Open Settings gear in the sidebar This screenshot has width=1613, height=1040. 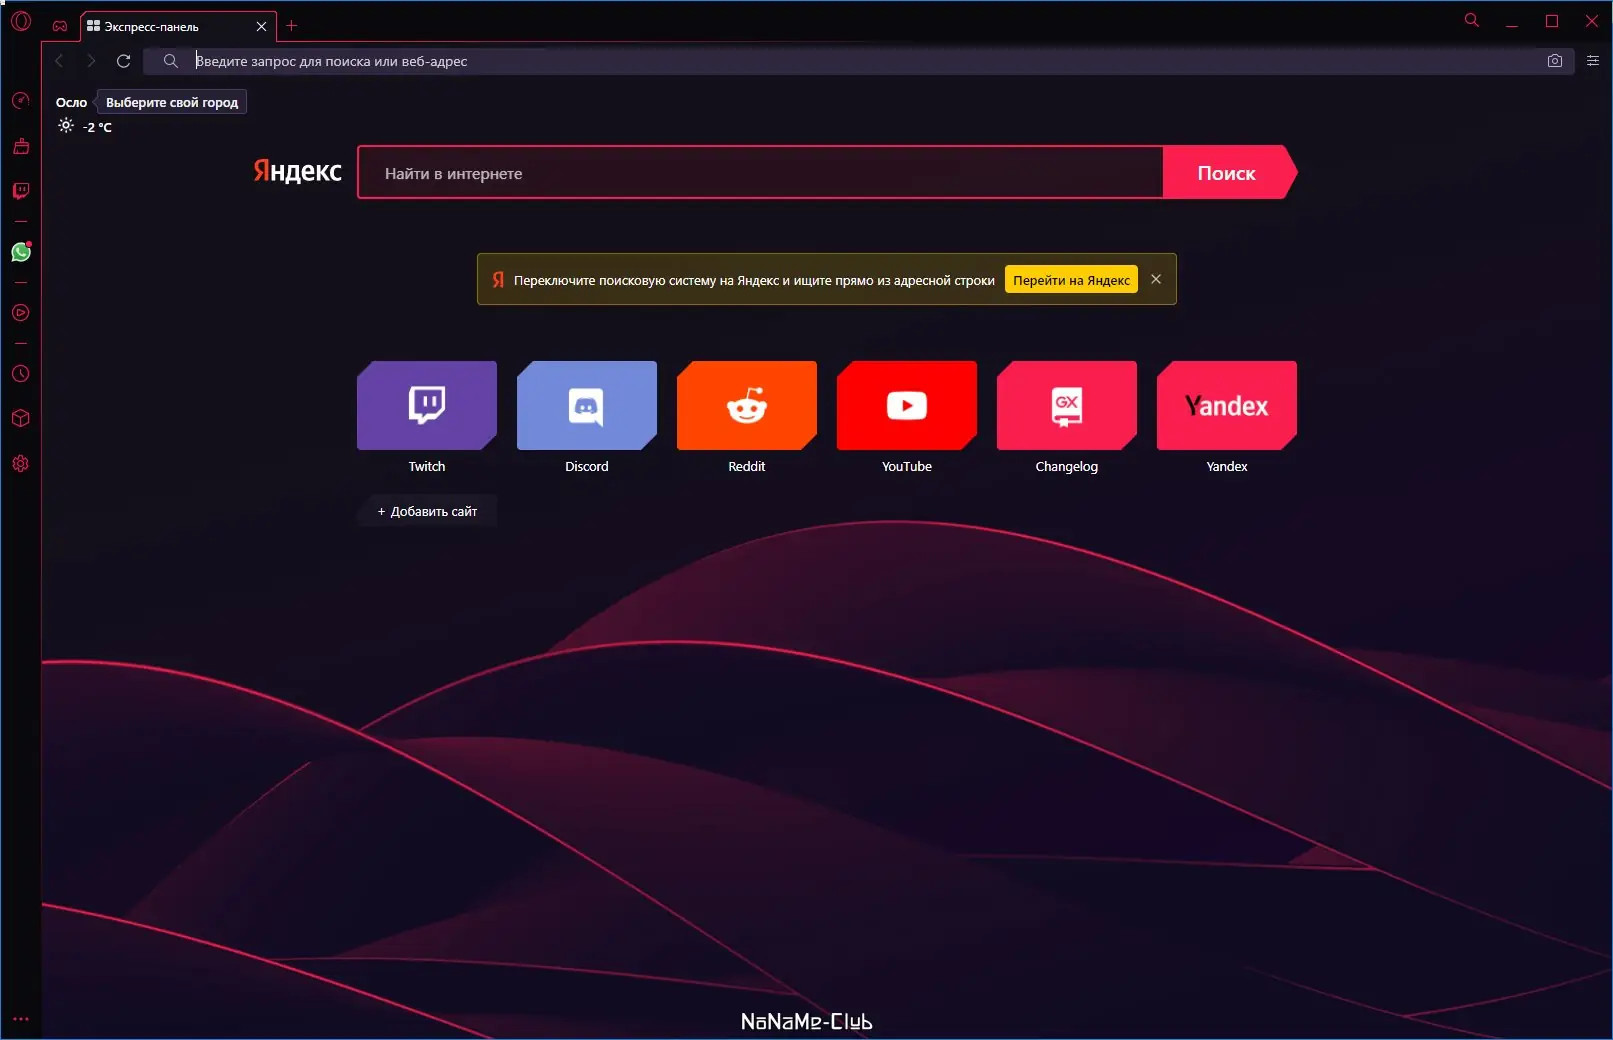21,464
